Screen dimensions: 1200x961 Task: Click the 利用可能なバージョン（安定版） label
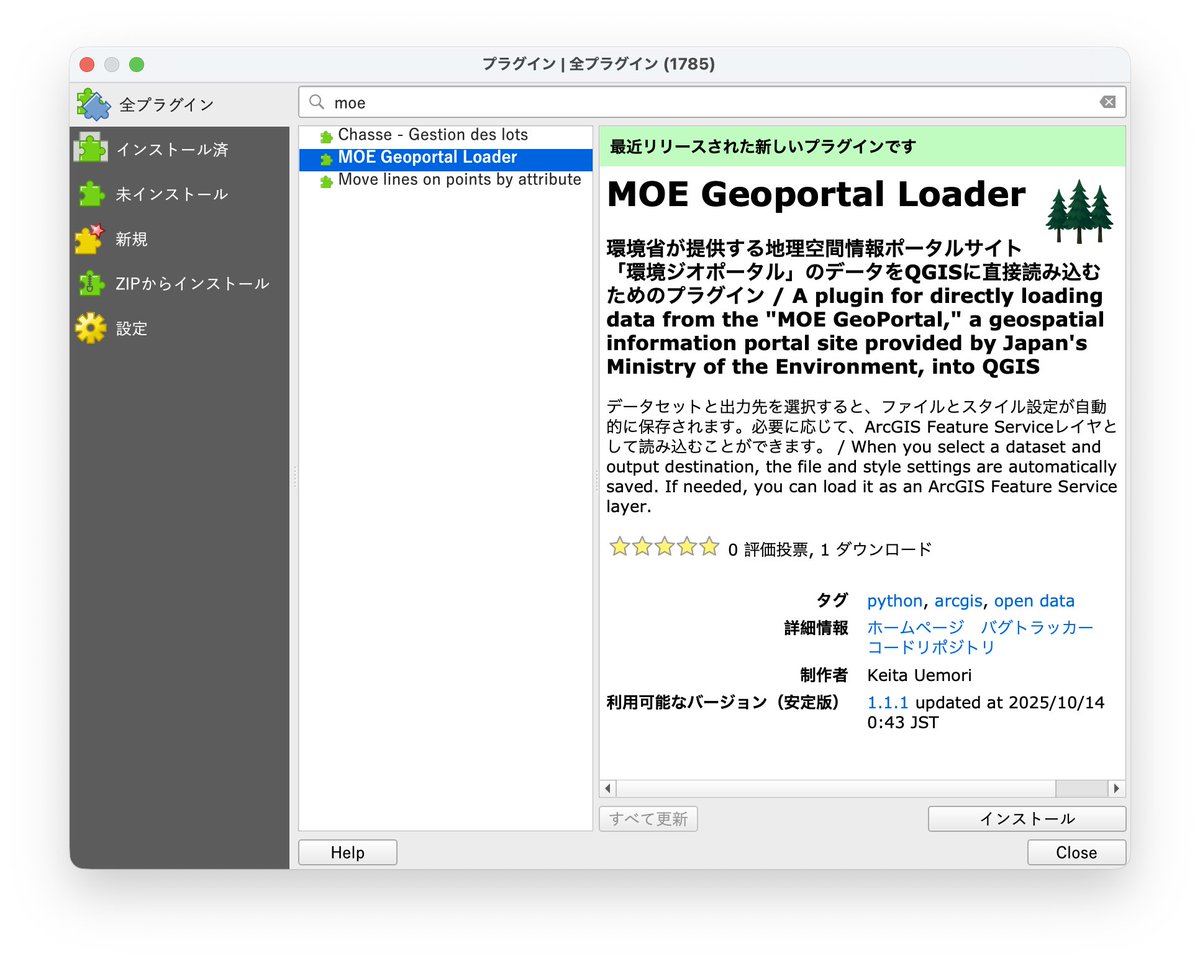727,702
